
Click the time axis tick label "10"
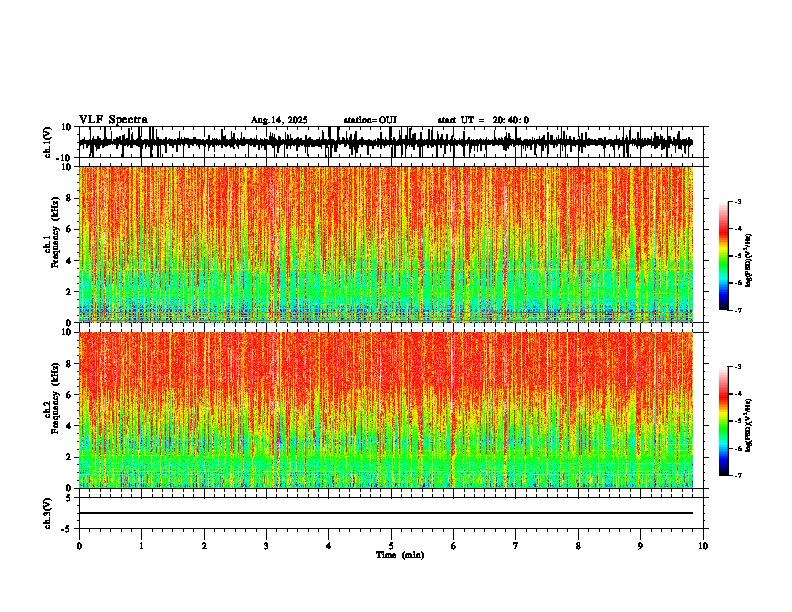(703, 545)
